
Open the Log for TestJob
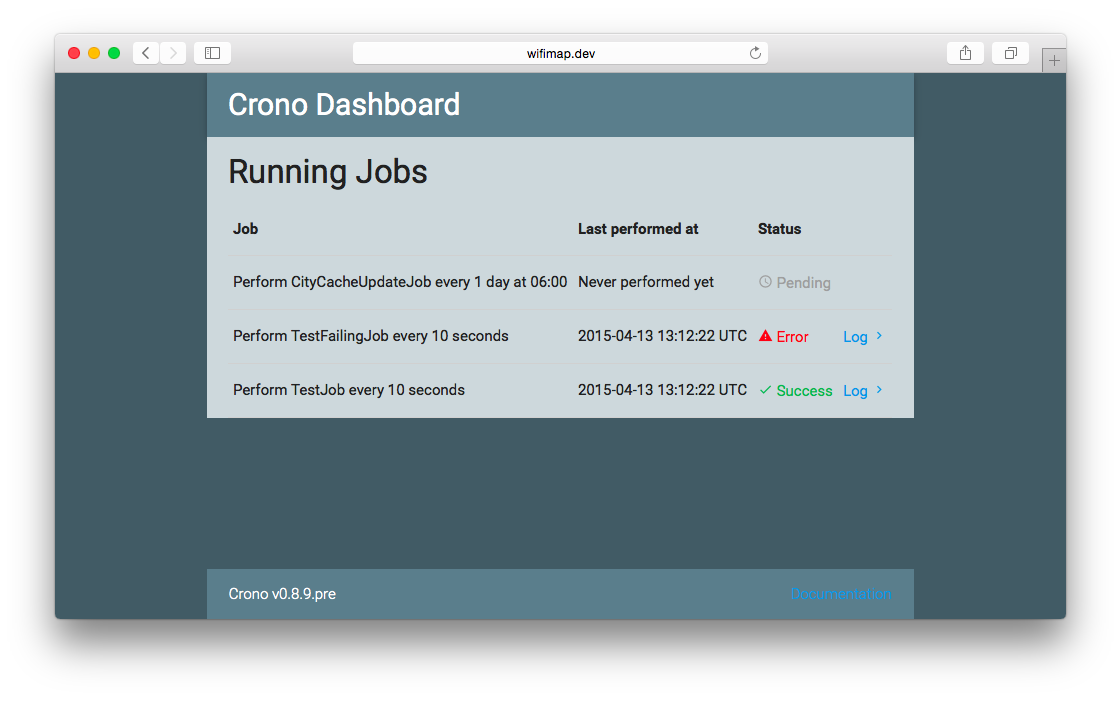click(855, 391)
